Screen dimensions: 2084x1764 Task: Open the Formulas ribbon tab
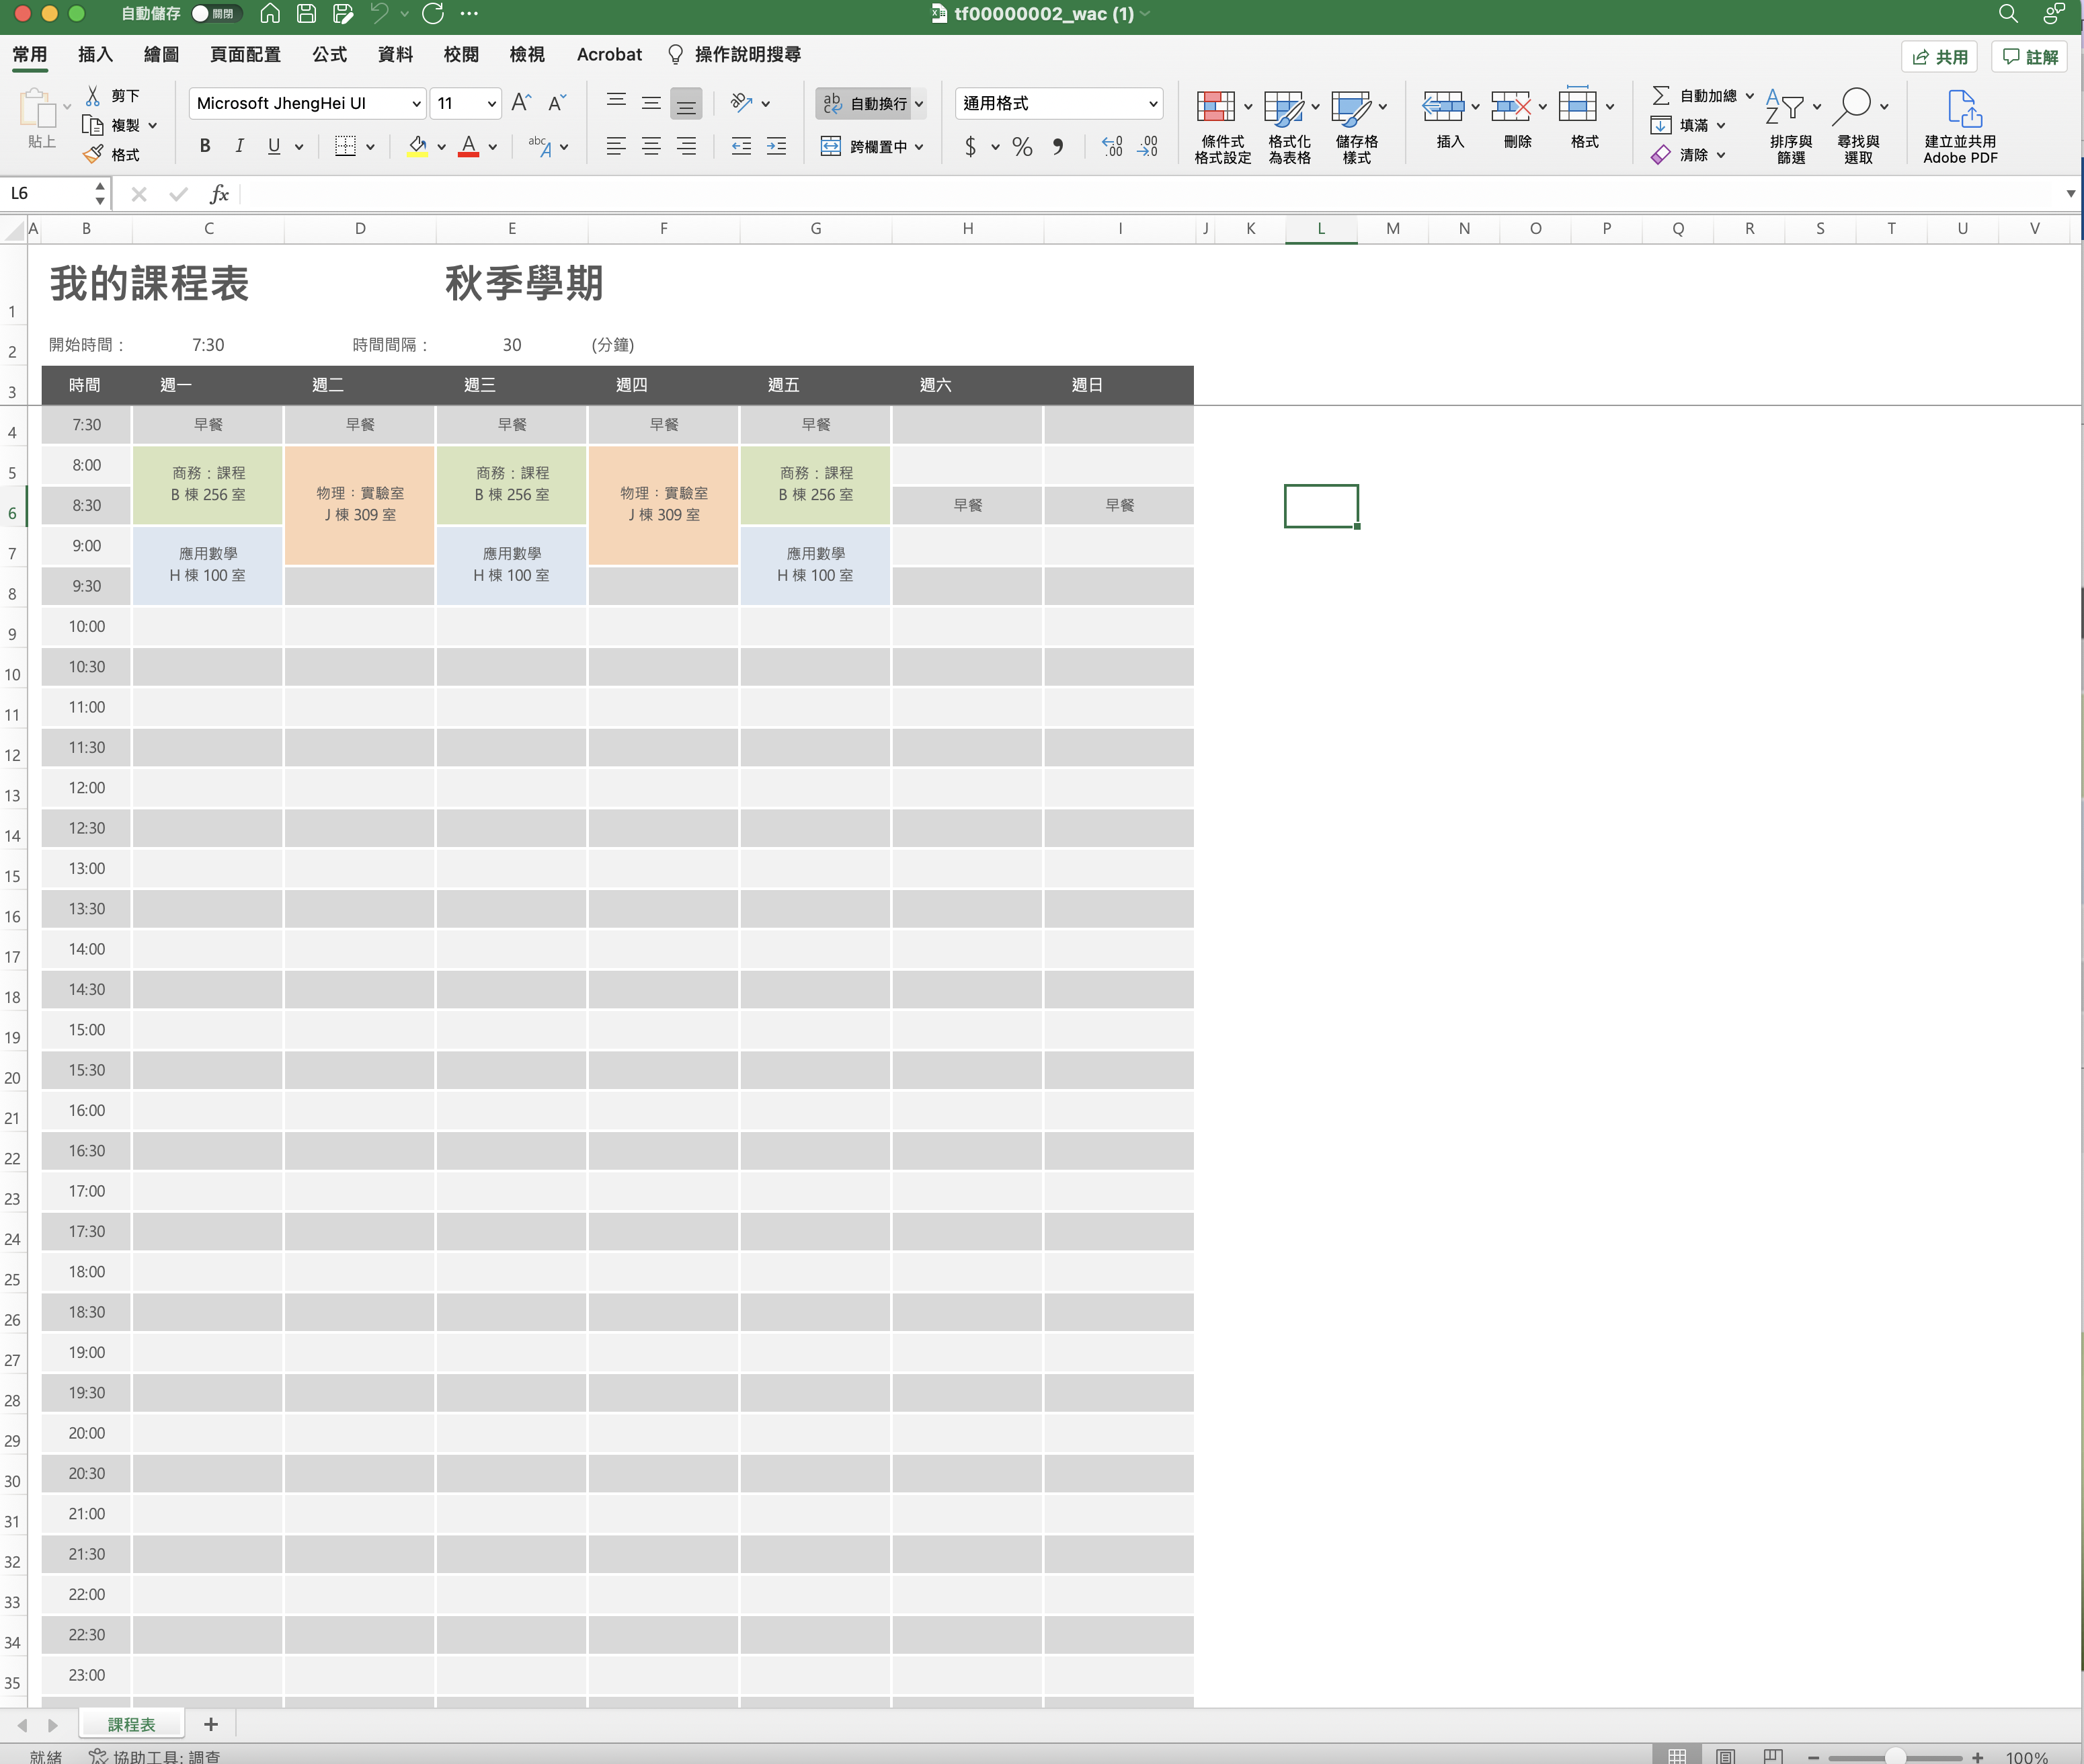point(329,54)
